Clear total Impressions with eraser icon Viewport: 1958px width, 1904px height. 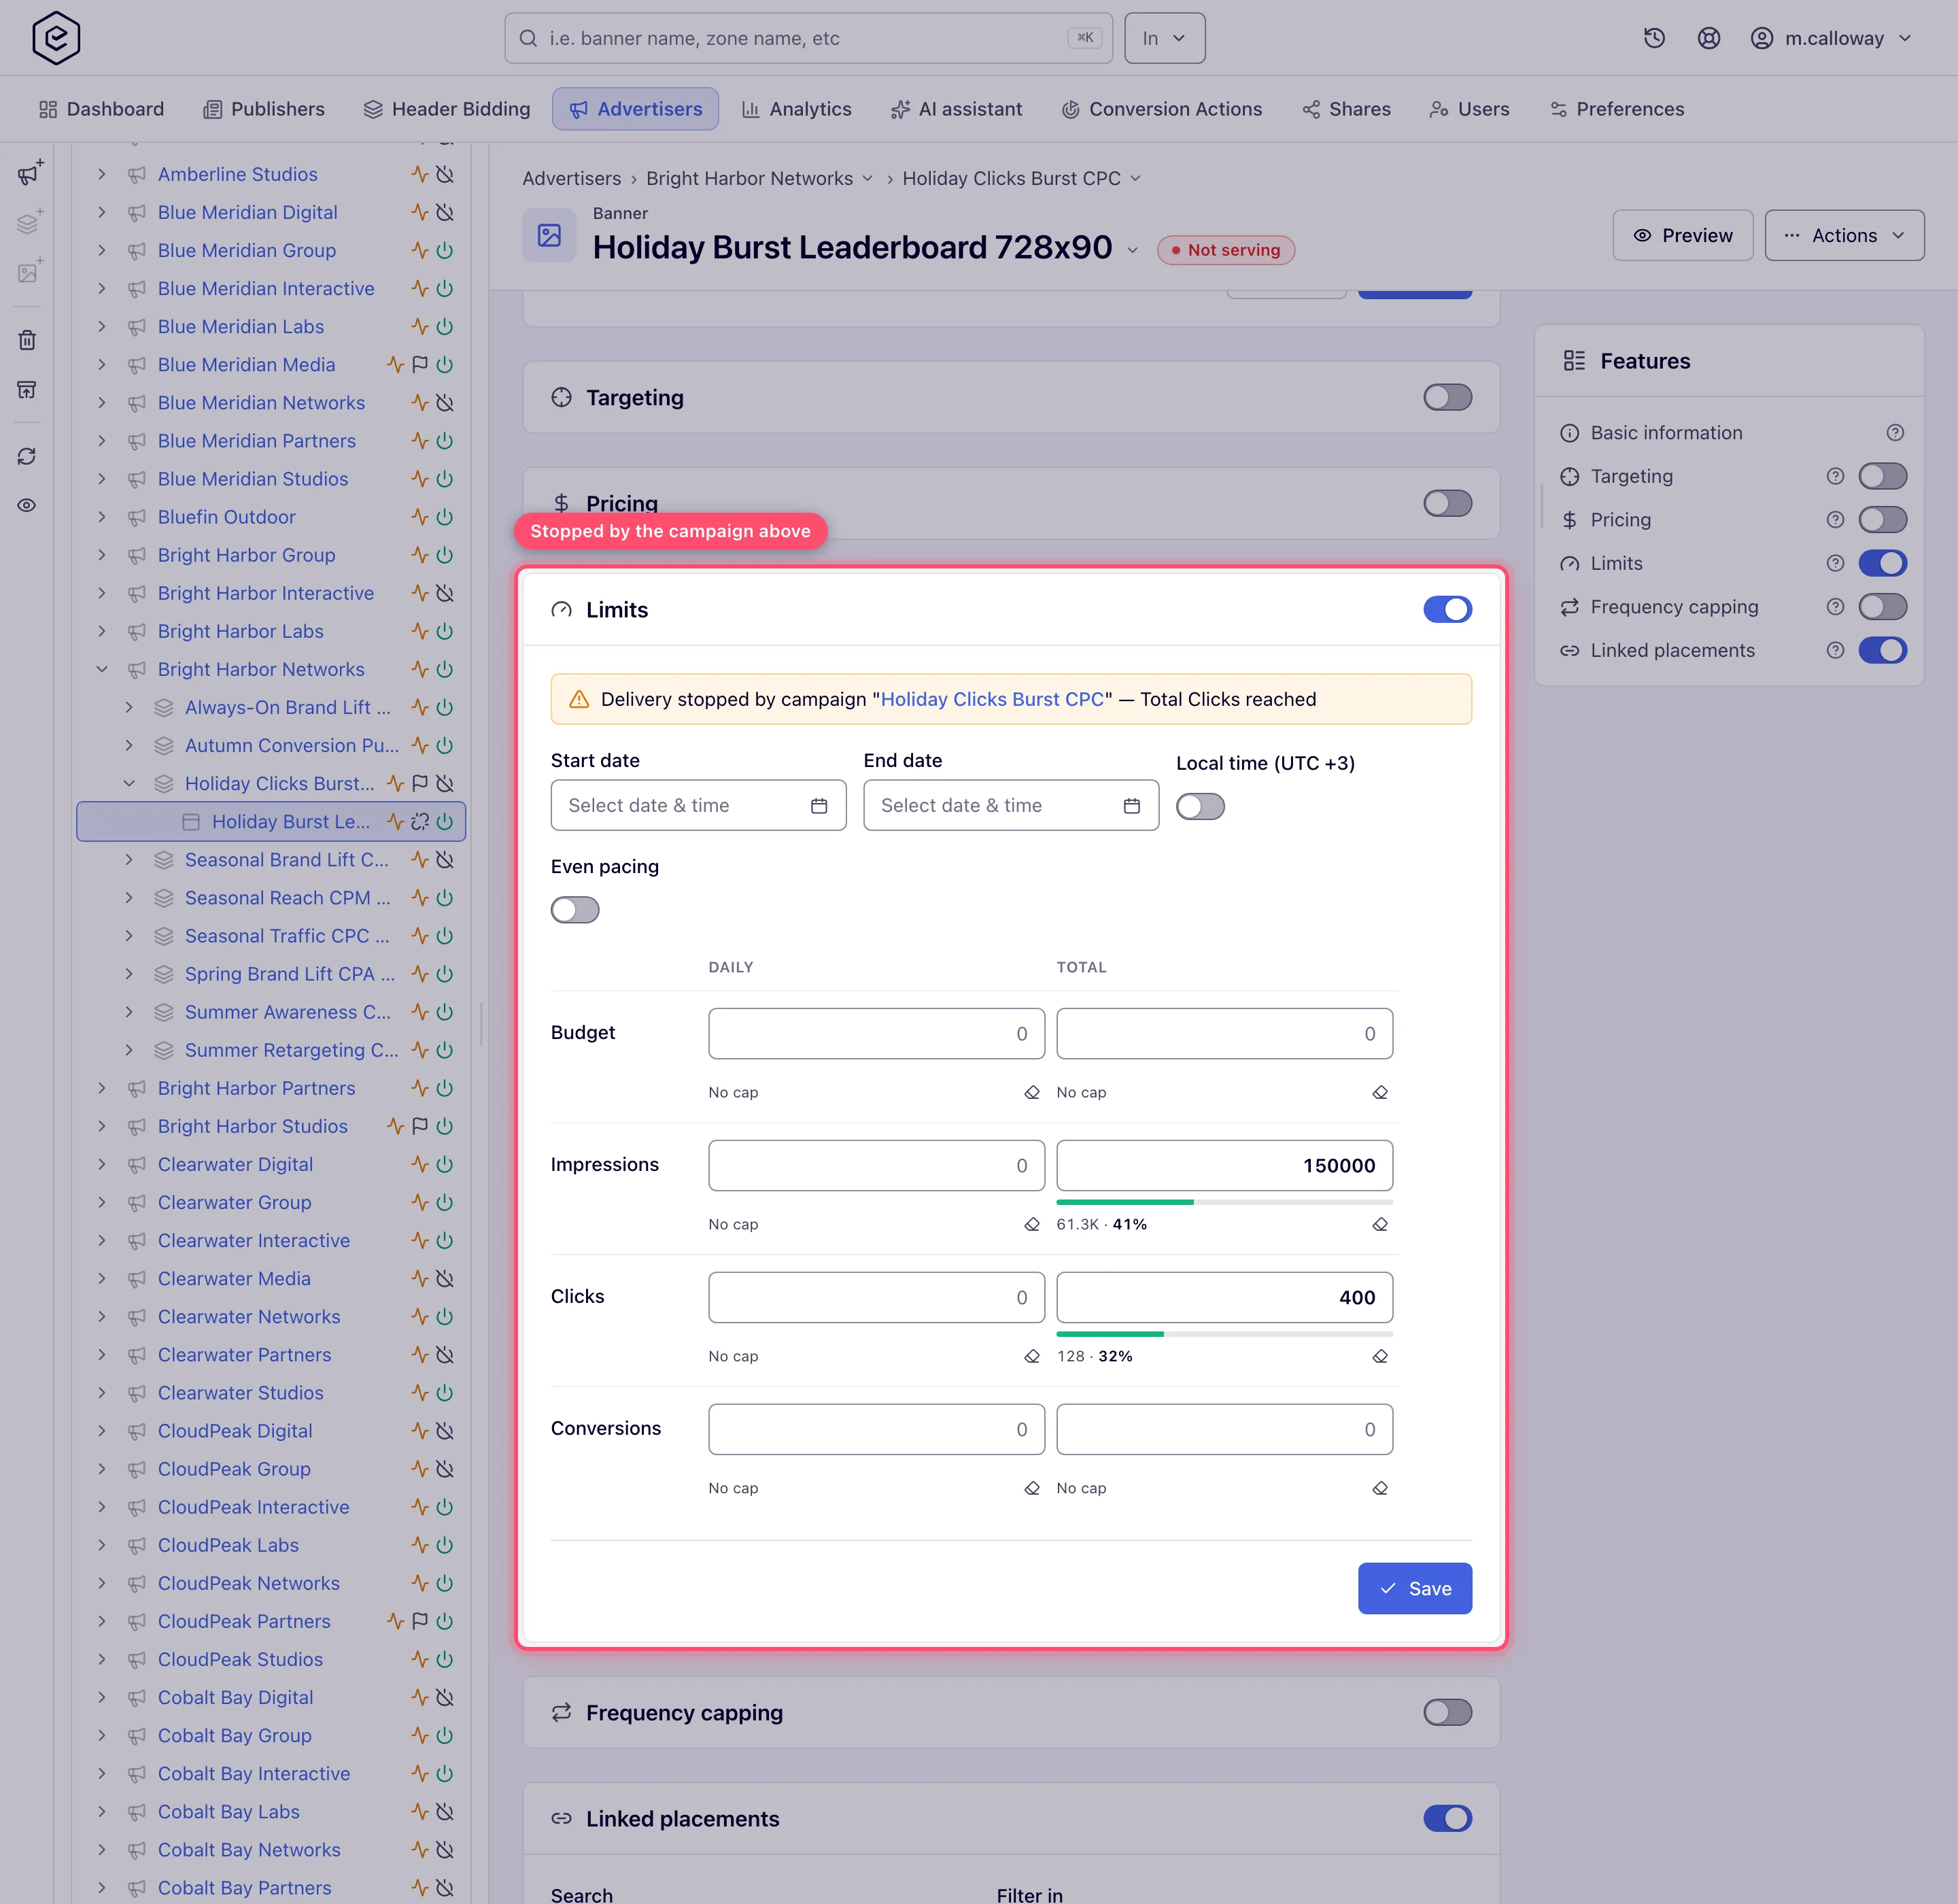[1380, 1224]
